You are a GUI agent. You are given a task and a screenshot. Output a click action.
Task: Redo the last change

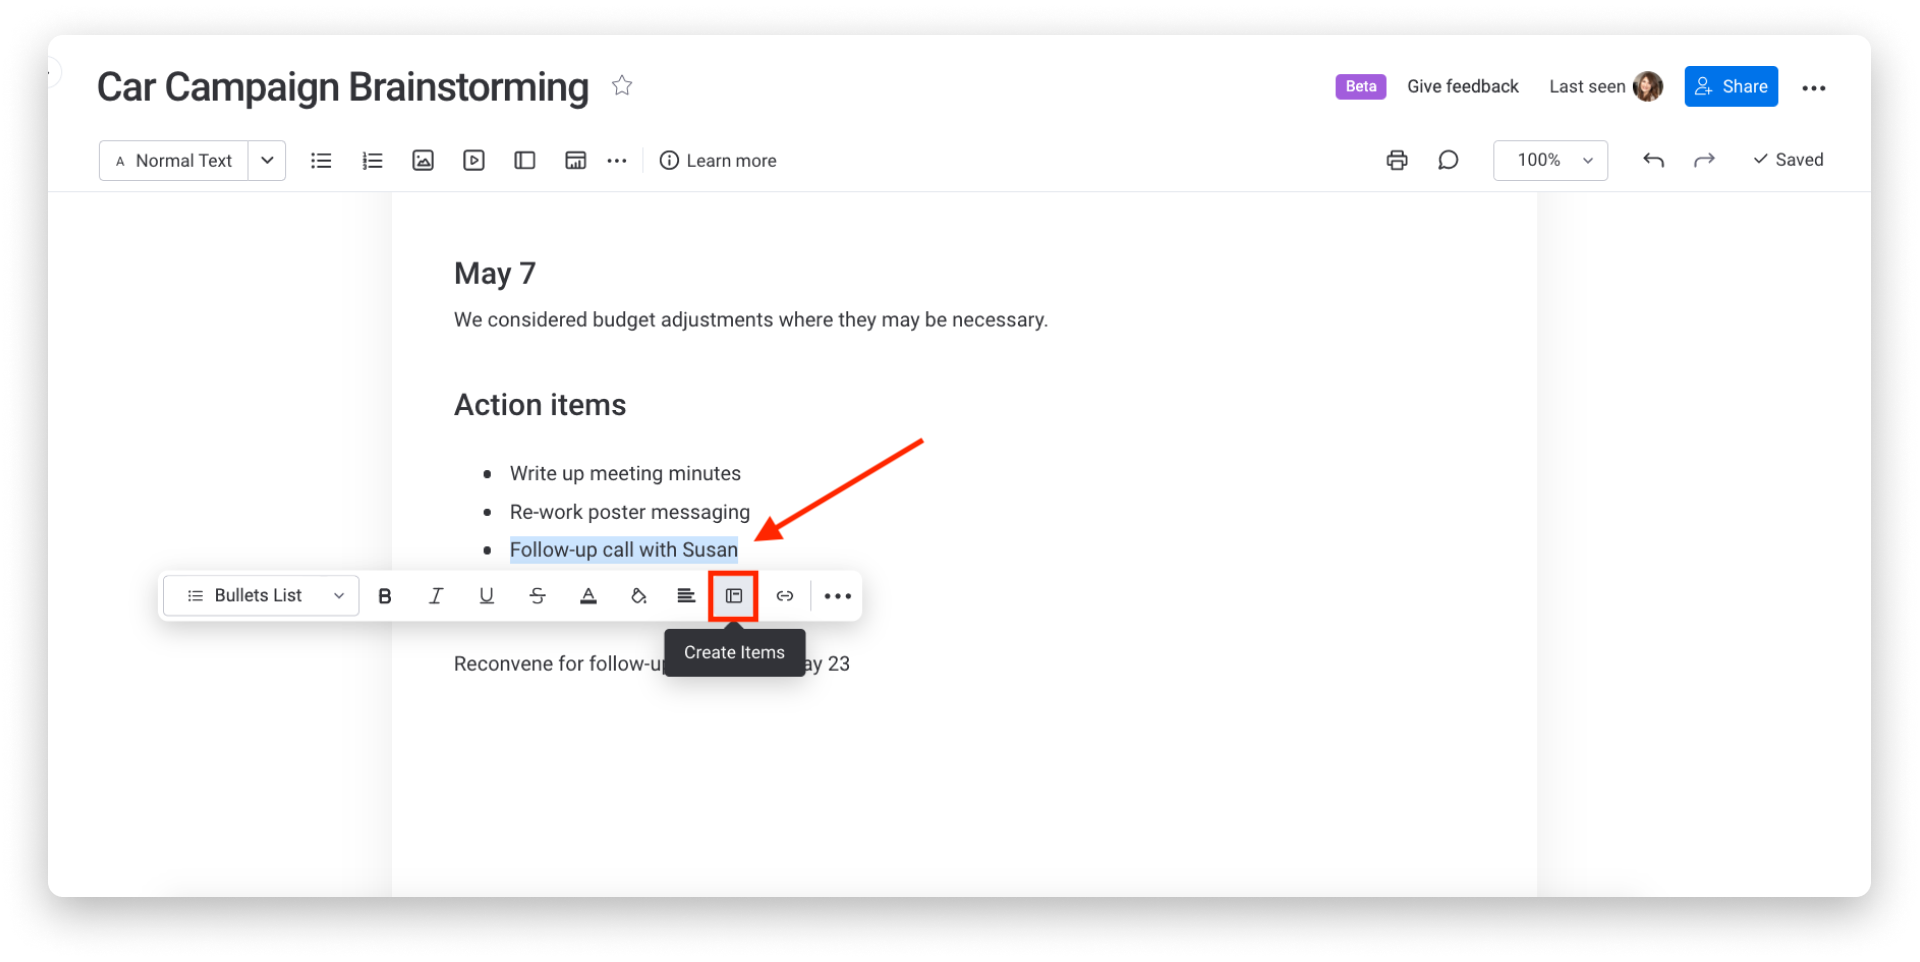[1704, 160]
